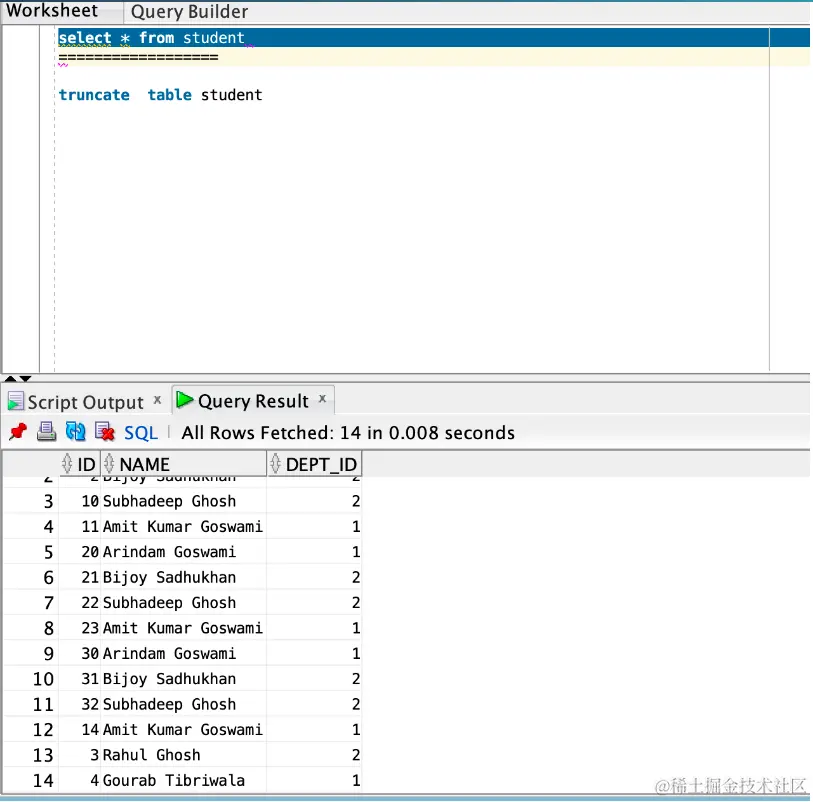Close the Script Output tab
The image size is (813, 802).
157,400
